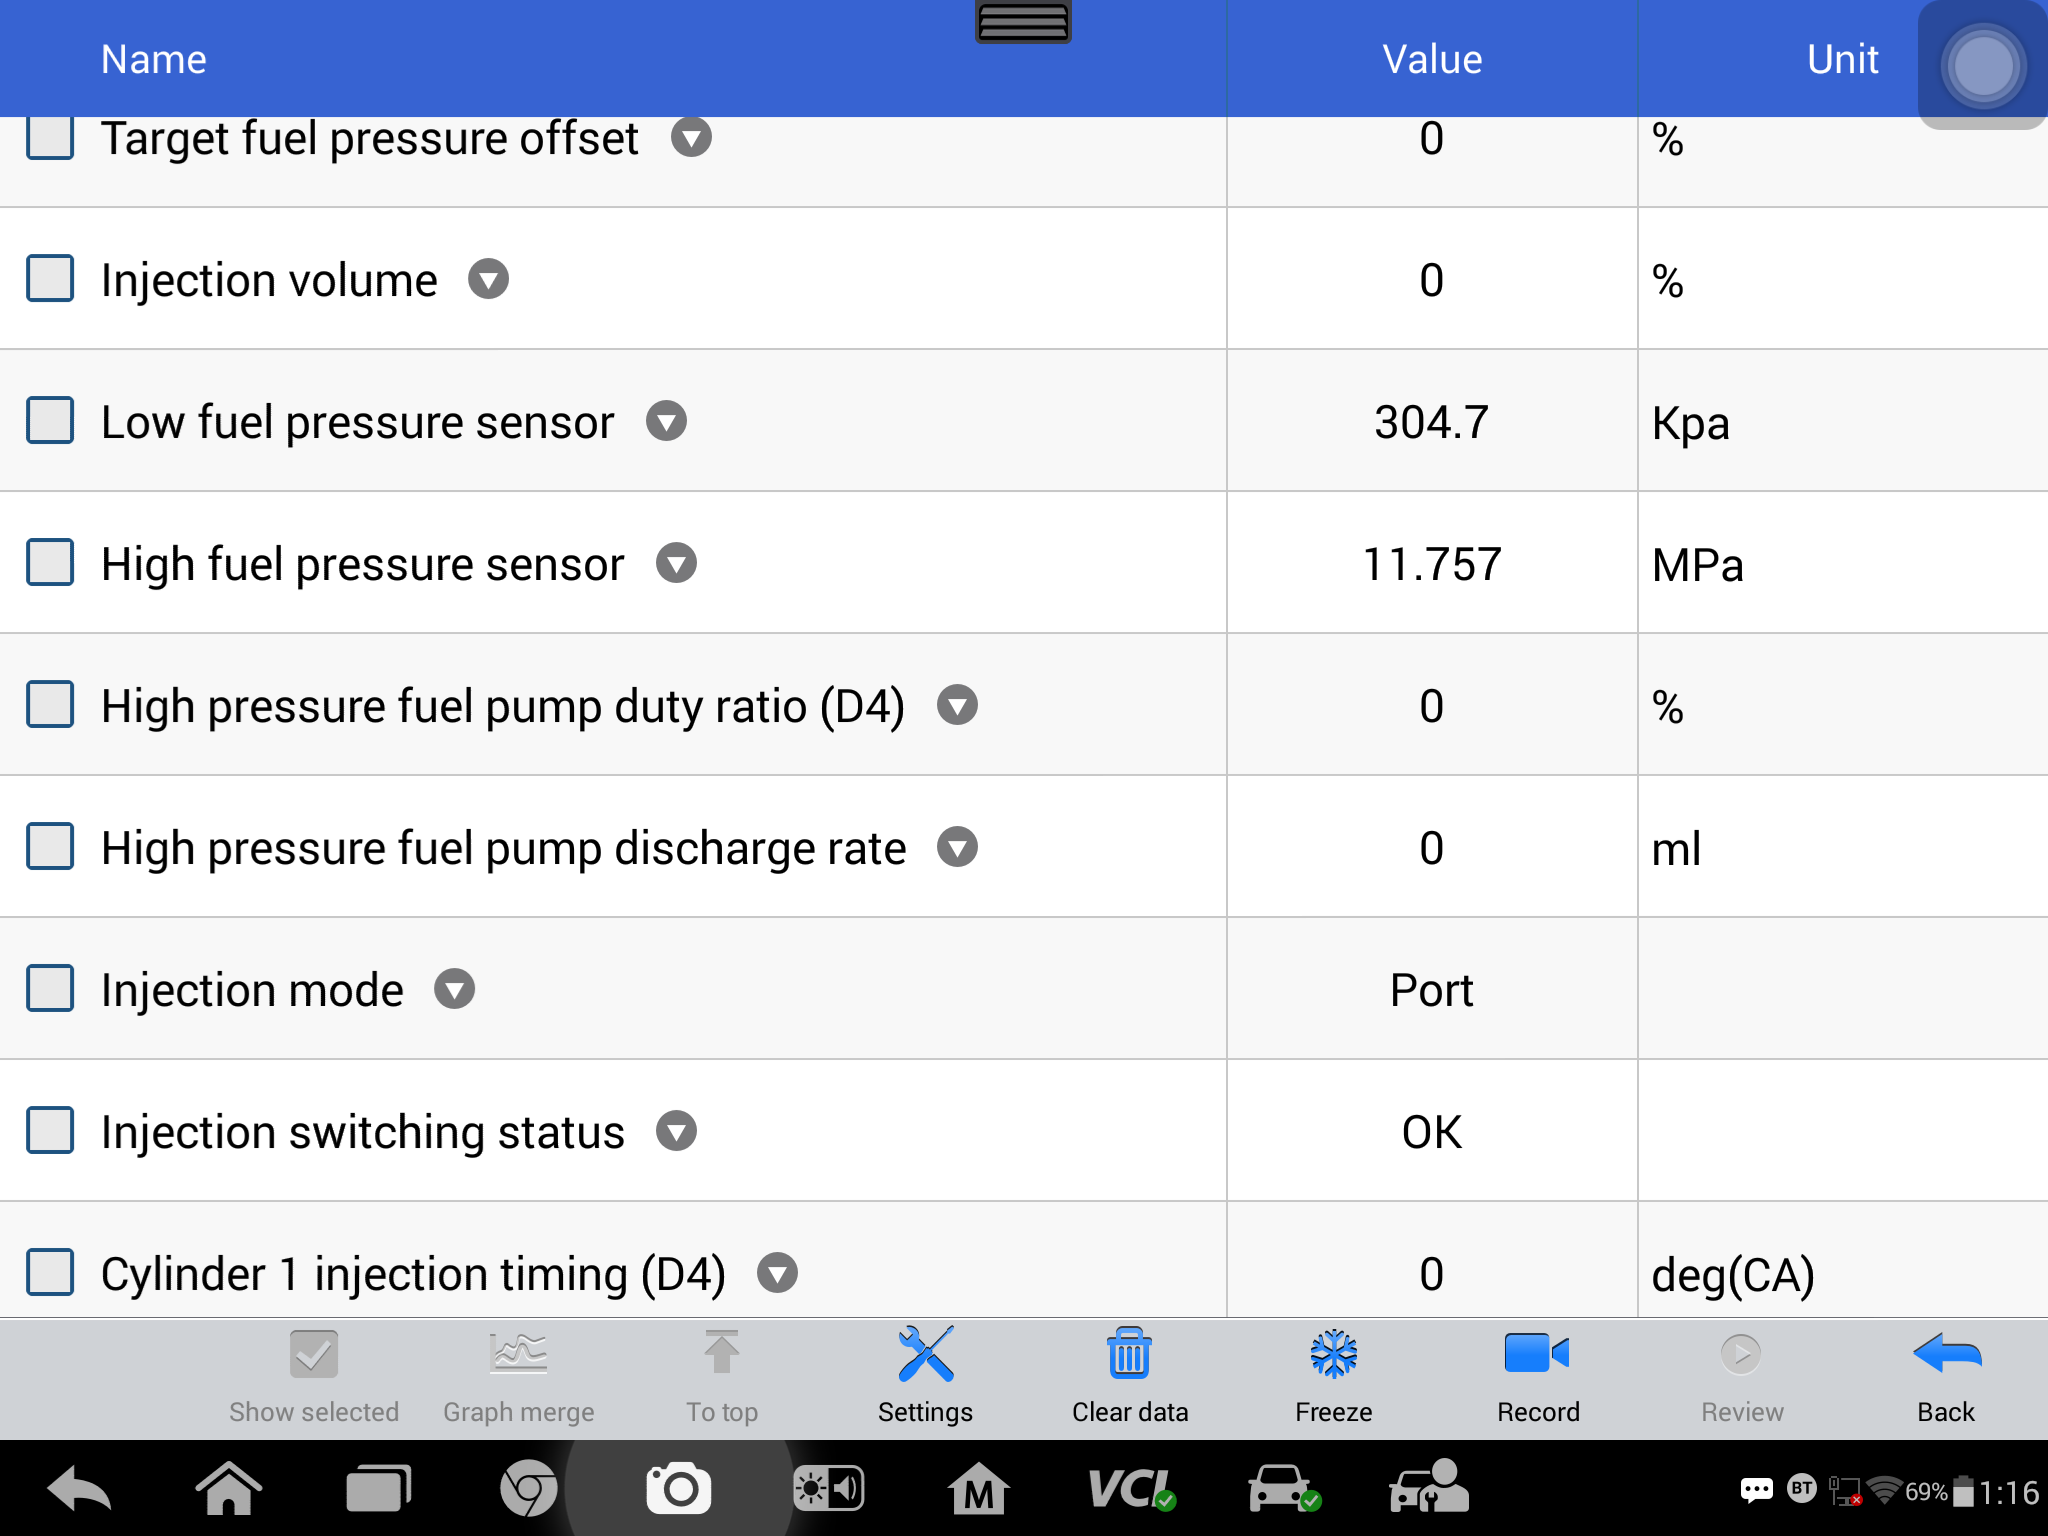2048x1536 pixels.
Task: Go back using the blue Back arrow
Action: point(1946,1377)
